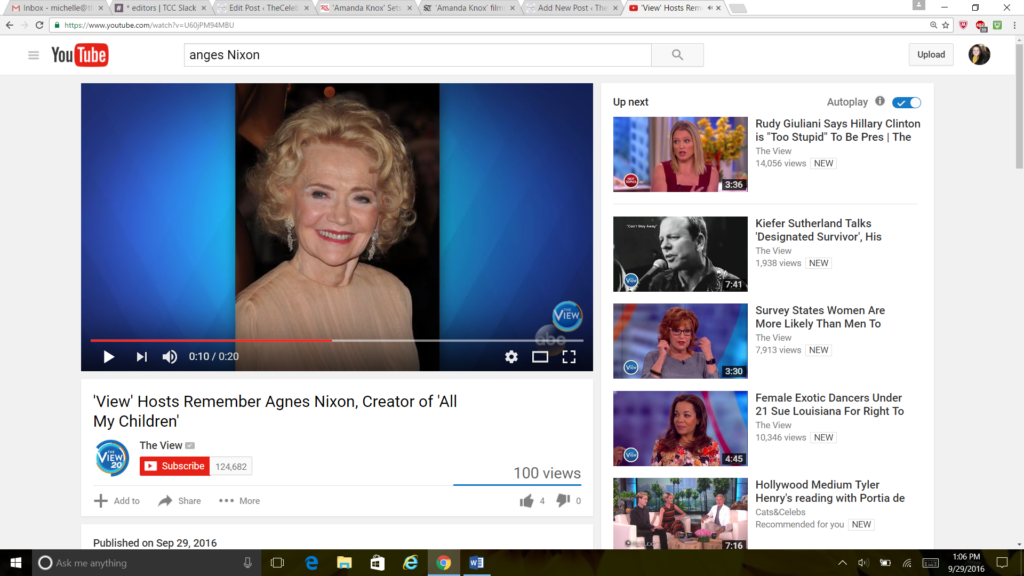Skip to next video in the player
Screen dimensions: 1024x576
141,357
